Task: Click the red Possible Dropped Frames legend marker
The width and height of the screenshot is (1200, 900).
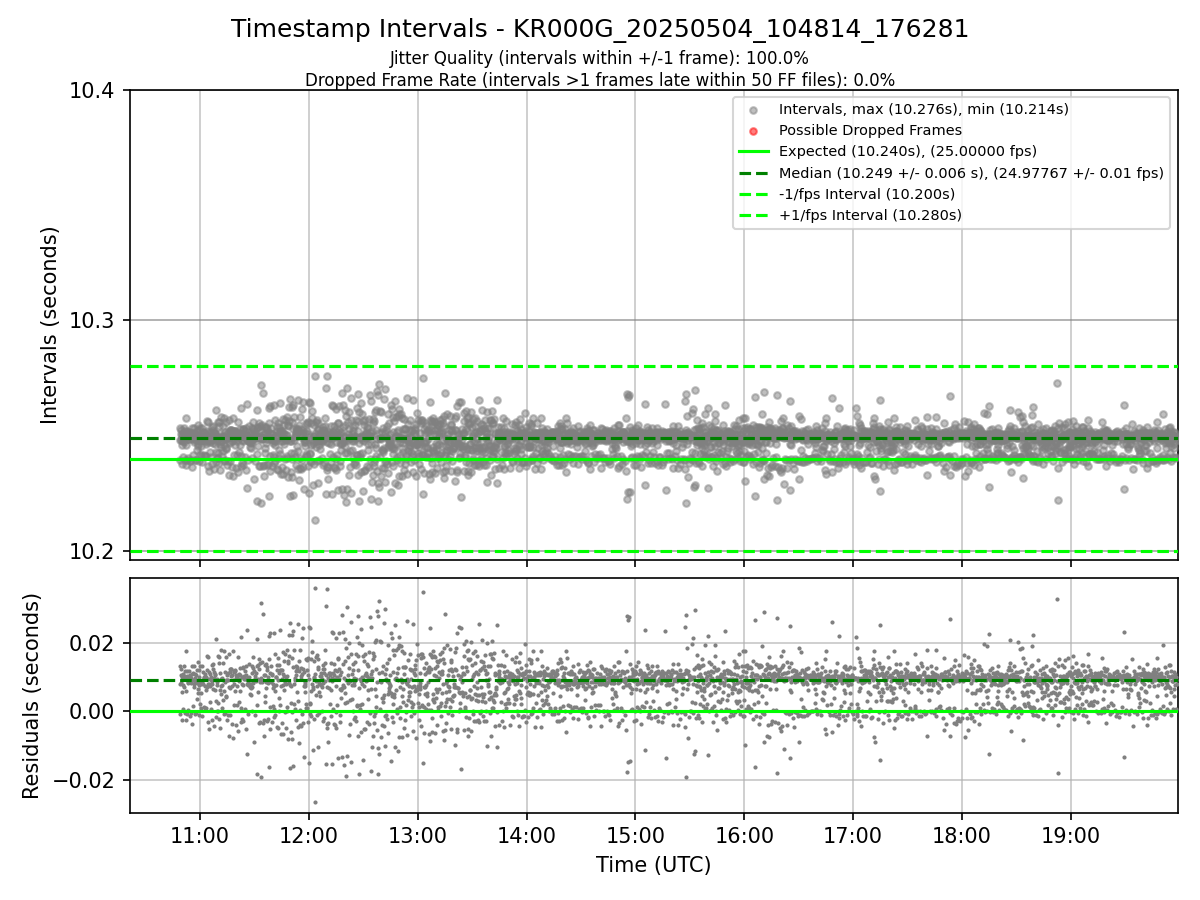Action: 754,131
